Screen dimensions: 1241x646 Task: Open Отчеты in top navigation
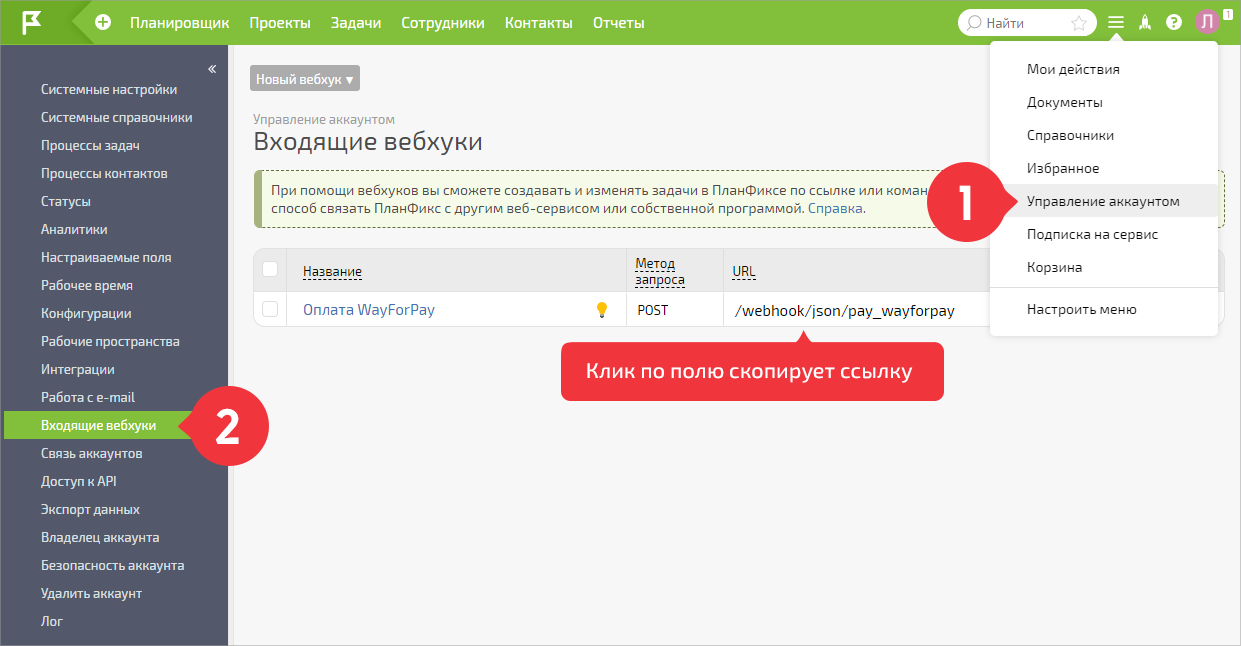(x=619, y=22)
